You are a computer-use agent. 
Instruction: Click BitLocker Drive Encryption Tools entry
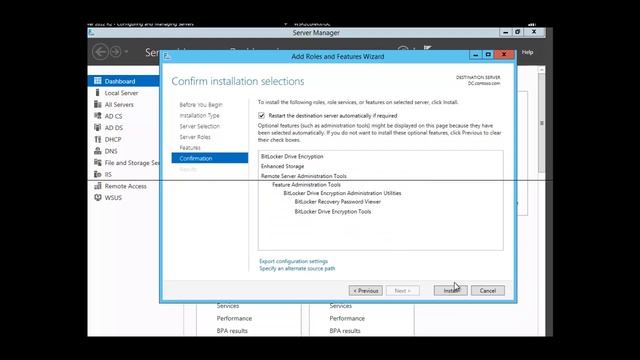coord(333,211)
